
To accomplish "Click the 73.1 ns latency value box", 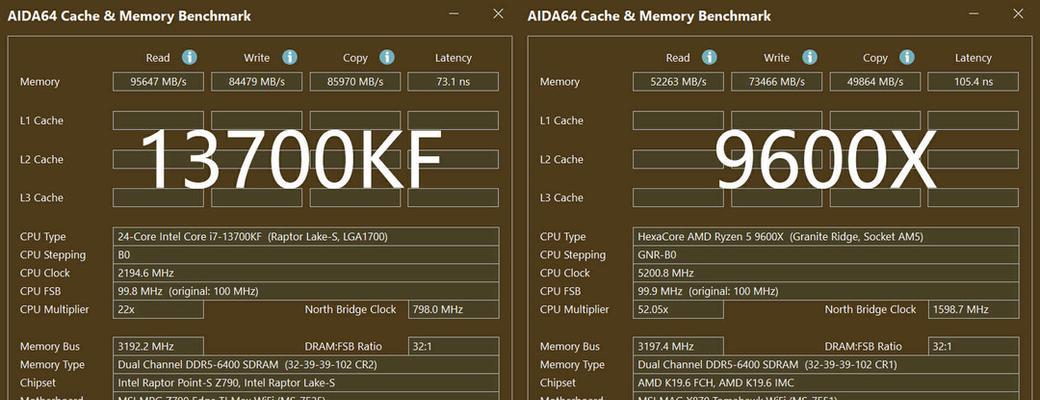I will coord(453,82).
